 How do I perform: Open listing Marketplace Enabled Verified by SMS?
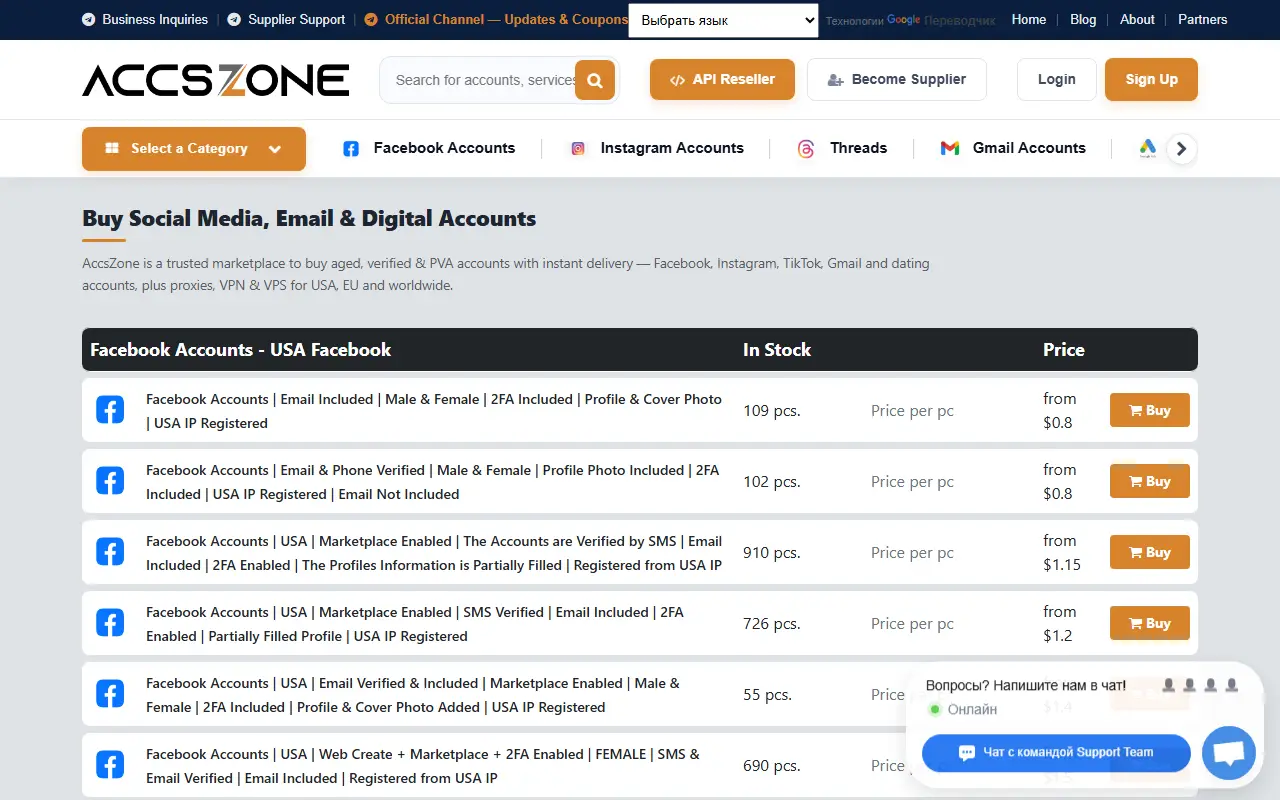[434, 553]
